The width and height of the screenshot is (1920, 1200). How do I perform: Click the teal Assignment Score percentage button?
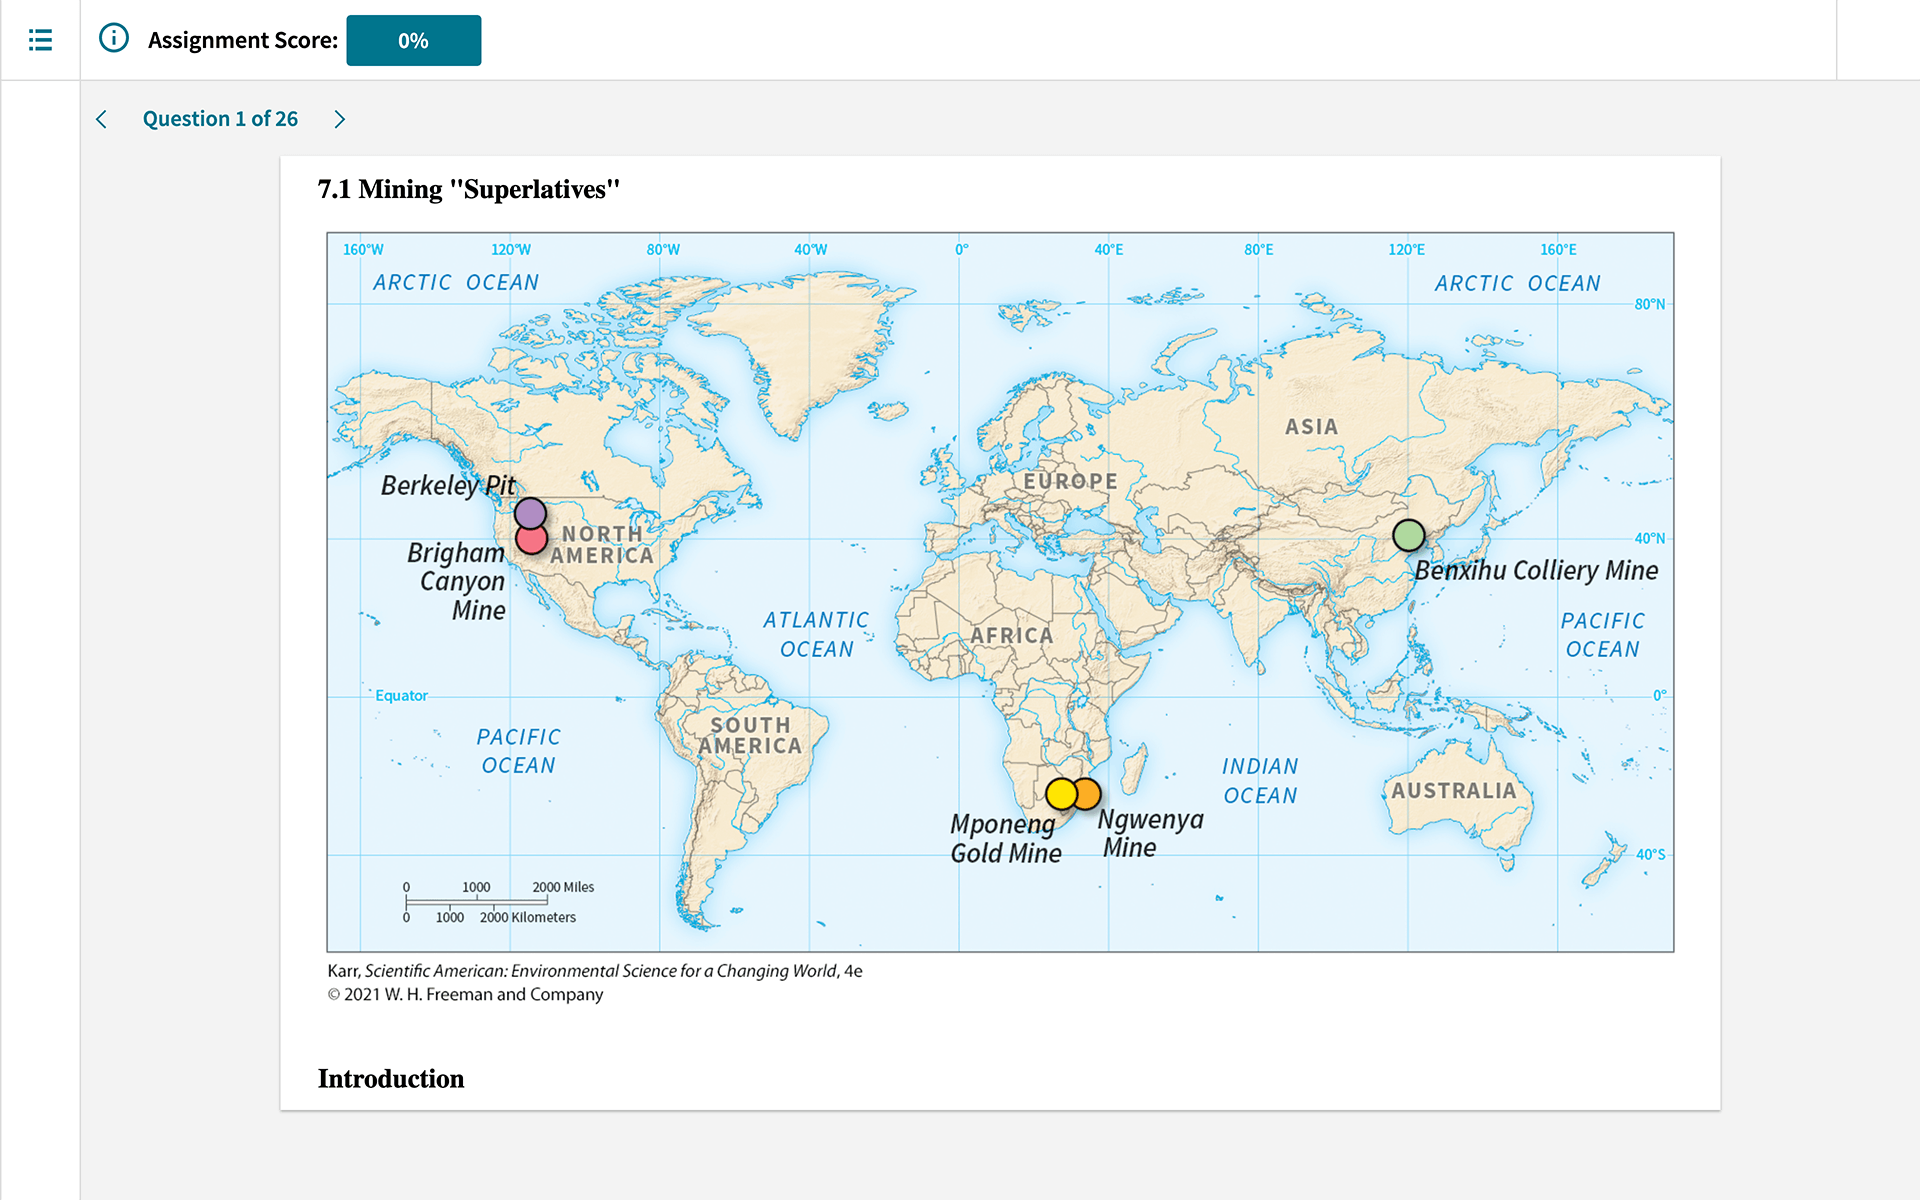412,39
